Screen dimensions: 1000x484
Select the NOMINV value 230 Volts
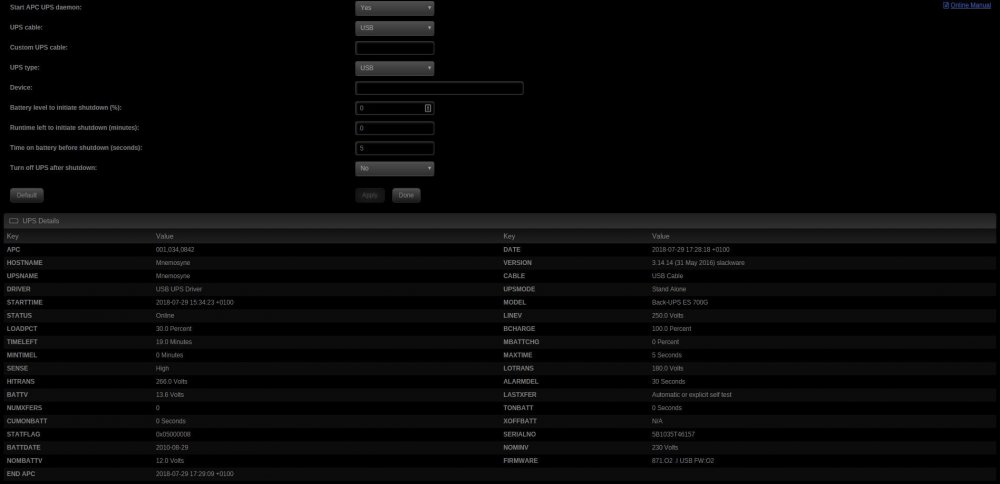pos(665,448)
